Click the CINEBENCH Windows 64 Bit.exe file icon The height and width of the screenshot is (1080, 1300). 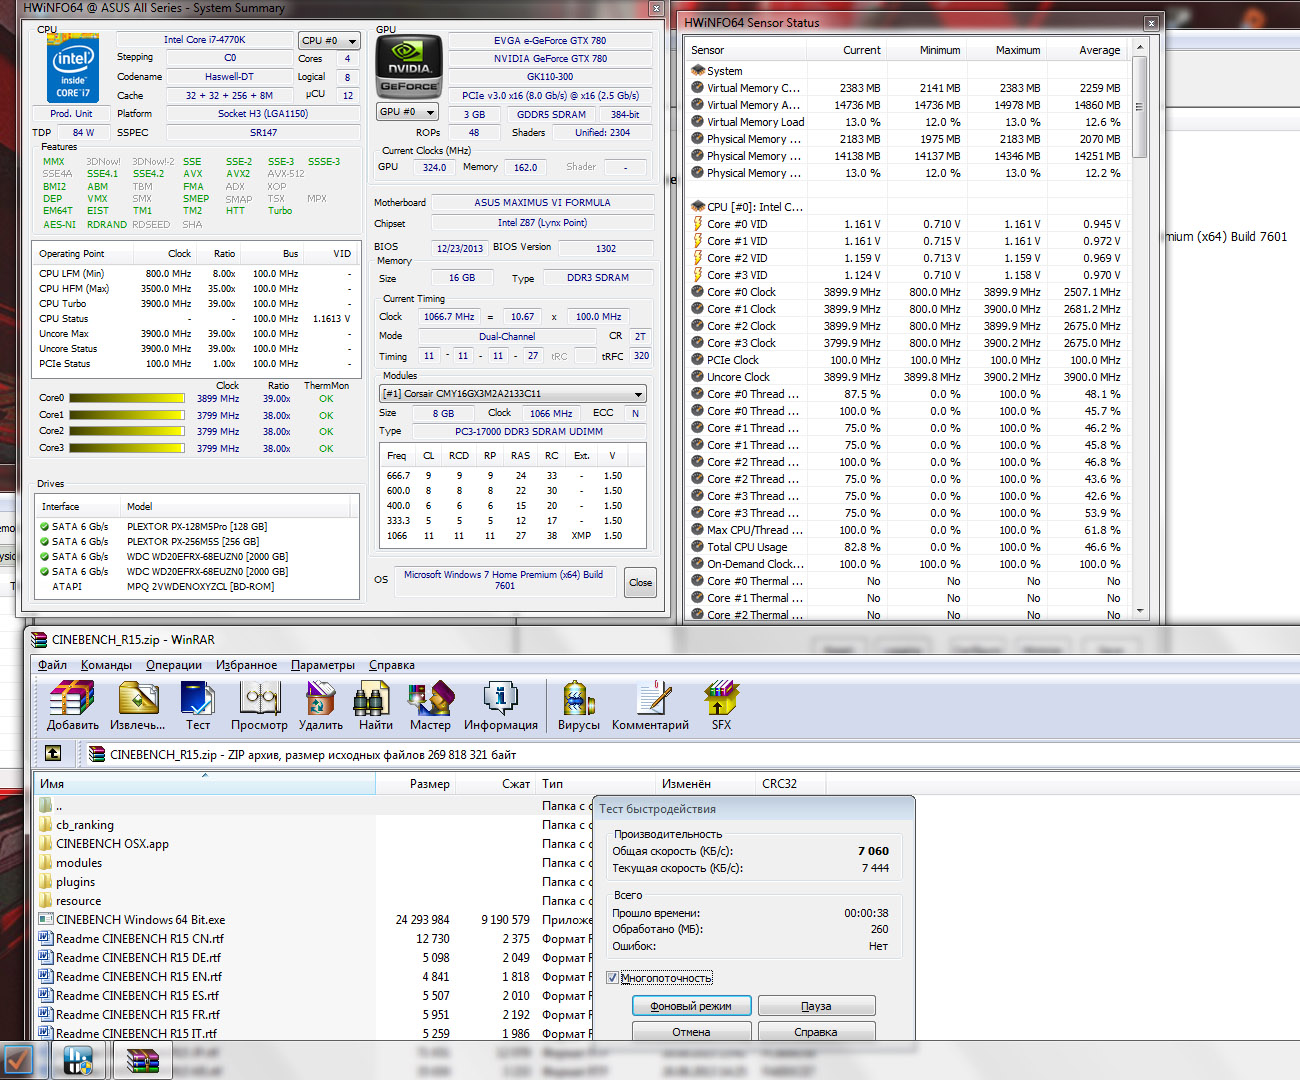[46, 920]
